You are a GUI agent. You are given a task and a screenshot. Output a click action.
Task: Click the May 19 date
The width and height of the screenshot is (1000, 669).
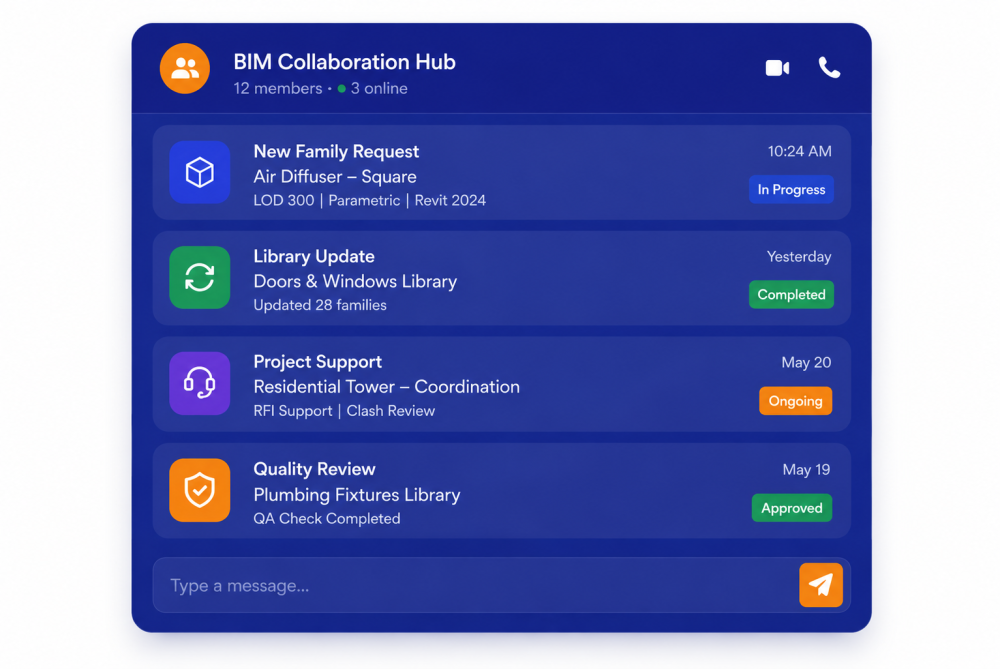coord(806,470)
